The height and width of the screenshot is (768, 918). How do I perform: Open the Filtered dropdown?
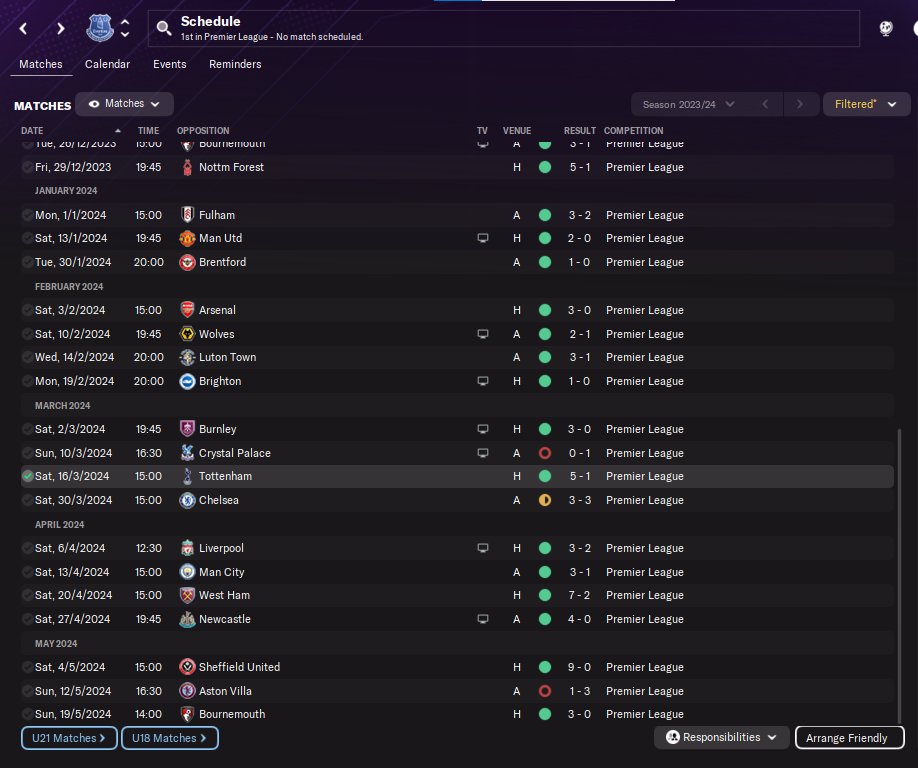[866, 104]
